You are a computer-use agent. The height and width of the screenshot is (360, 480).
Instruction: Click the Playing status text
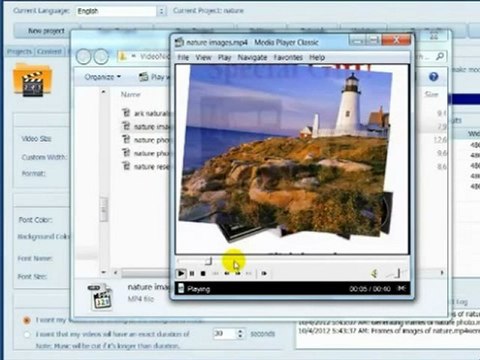[199, 289]
